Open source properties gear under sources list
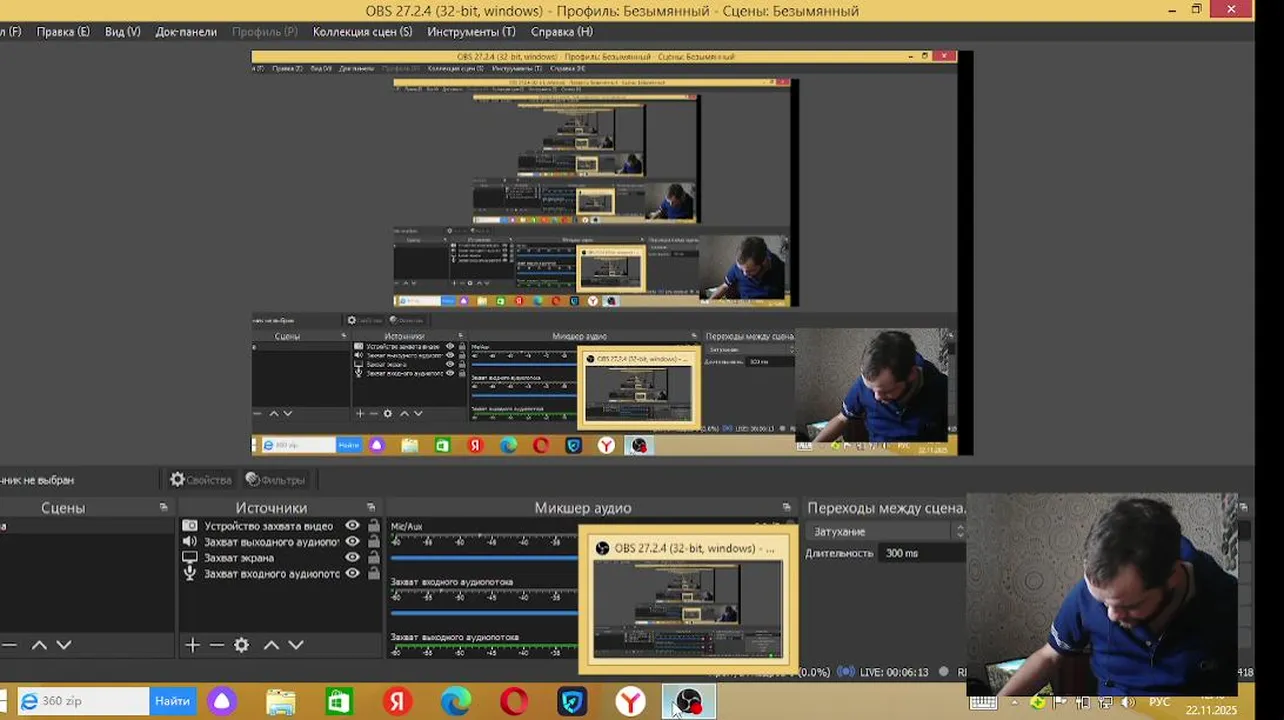 [x=241, y=645]
